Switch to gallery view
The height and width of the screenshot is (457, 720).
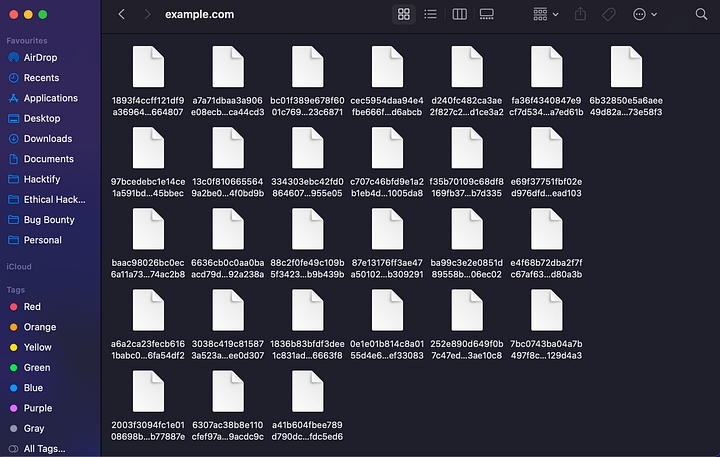(x=487, y=14)
